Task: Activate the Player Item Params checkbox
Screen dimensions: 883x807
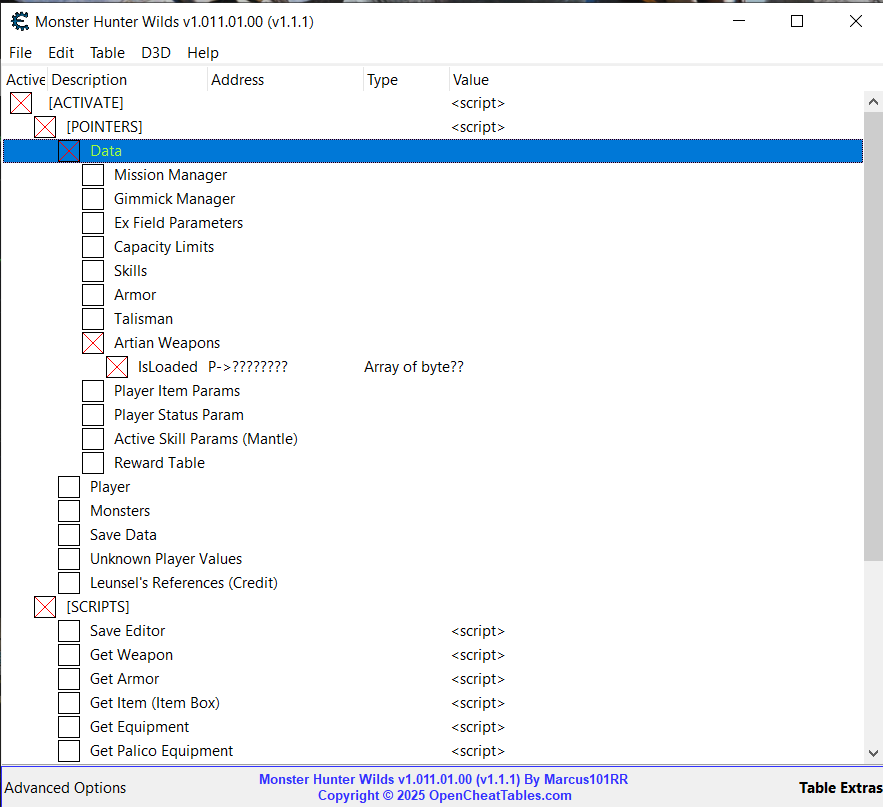Action: click(x=93, y=391)
